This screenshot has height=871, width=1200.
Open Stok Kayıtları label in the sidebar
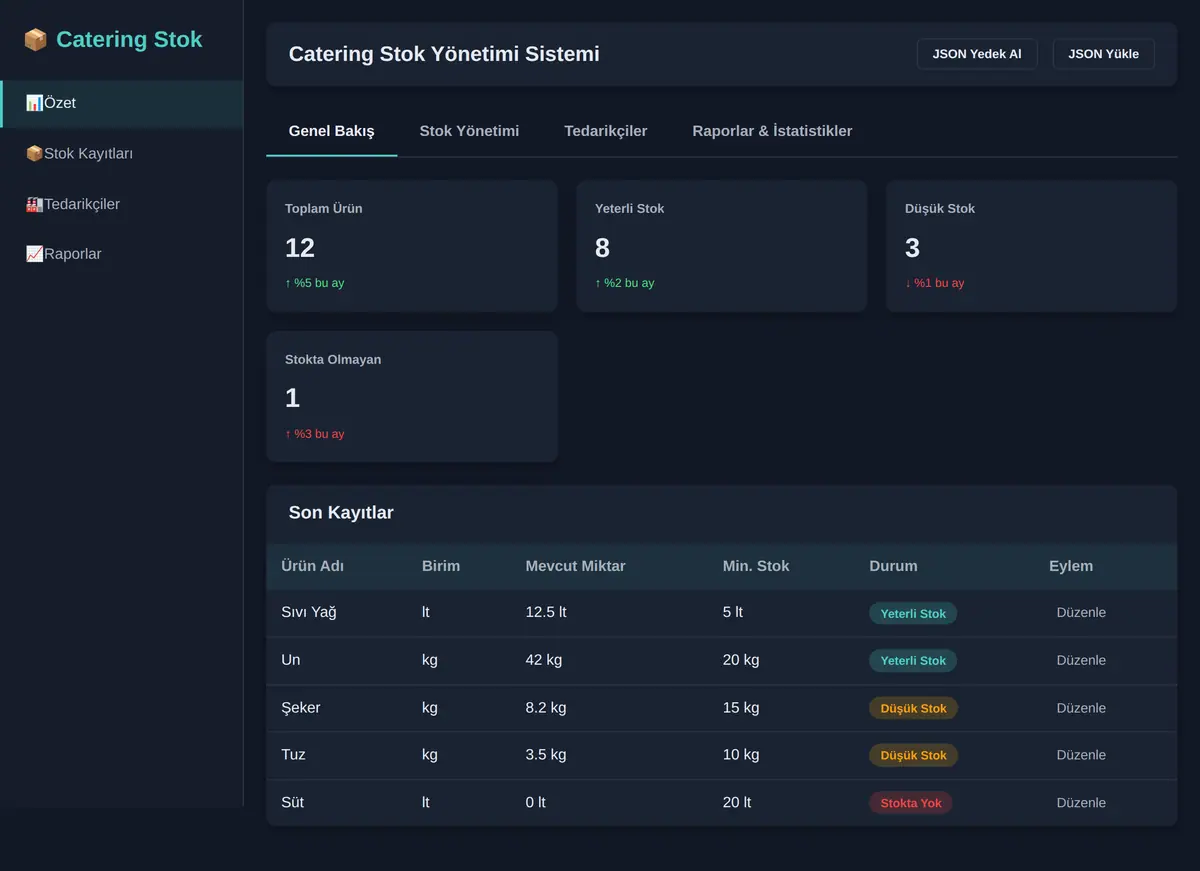tap(88, 154)
